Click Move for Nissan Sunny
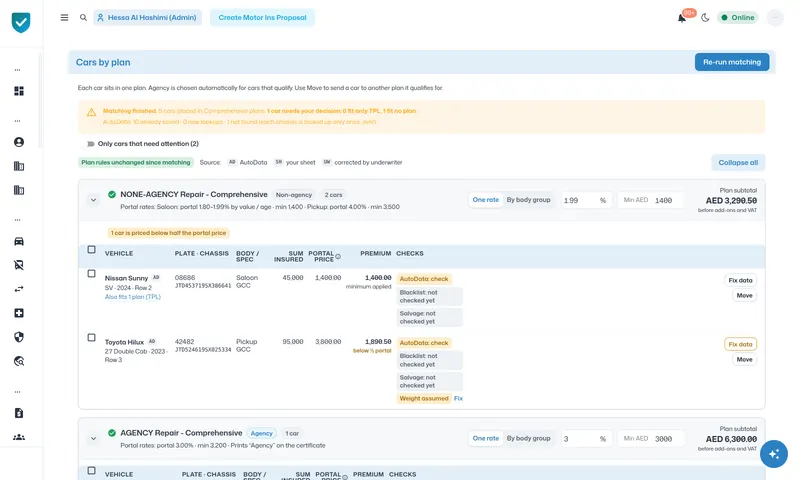The height and width of the screenshot is (480, 800). click(x=744, y=295)
